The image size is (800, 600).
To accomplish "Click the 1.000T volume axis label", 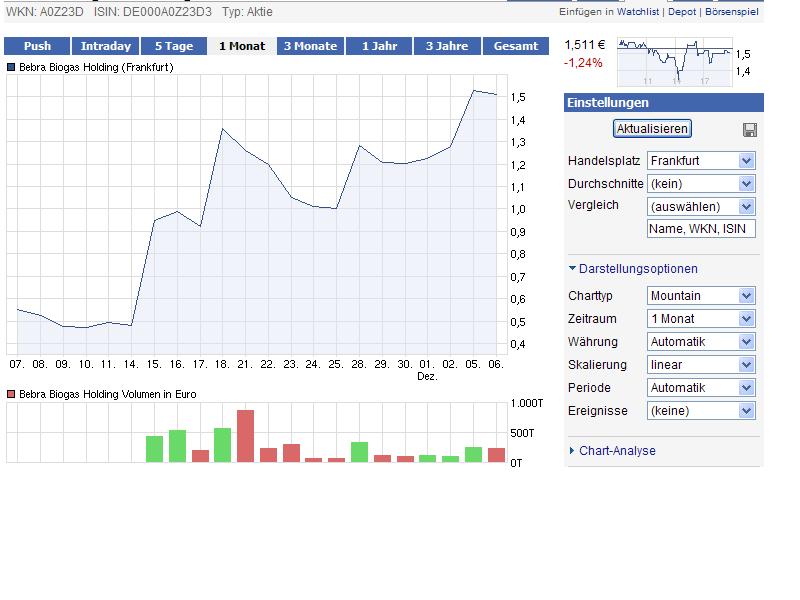I will [527, 404].
